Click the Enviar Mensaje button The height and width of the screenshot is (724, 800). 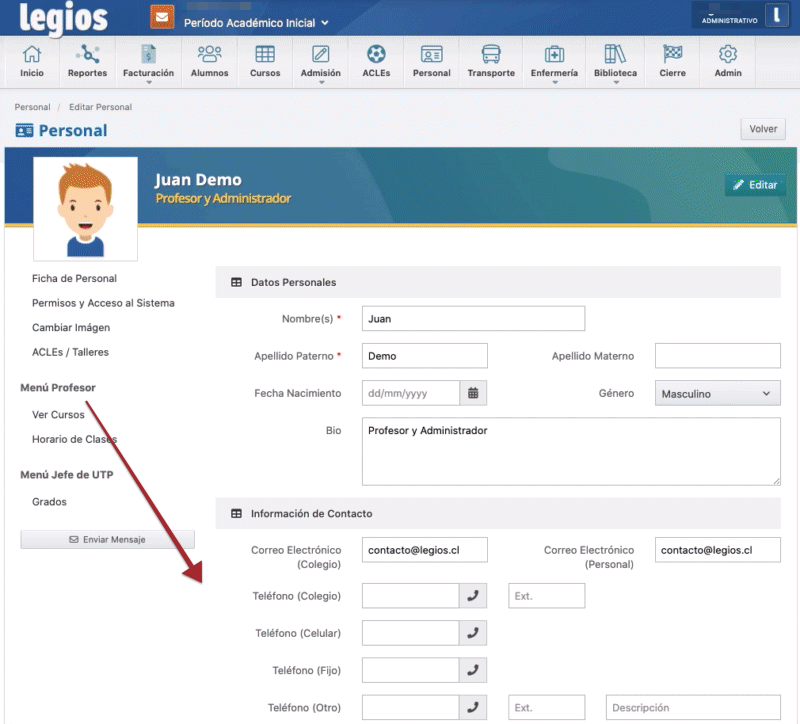coord(107,539)
